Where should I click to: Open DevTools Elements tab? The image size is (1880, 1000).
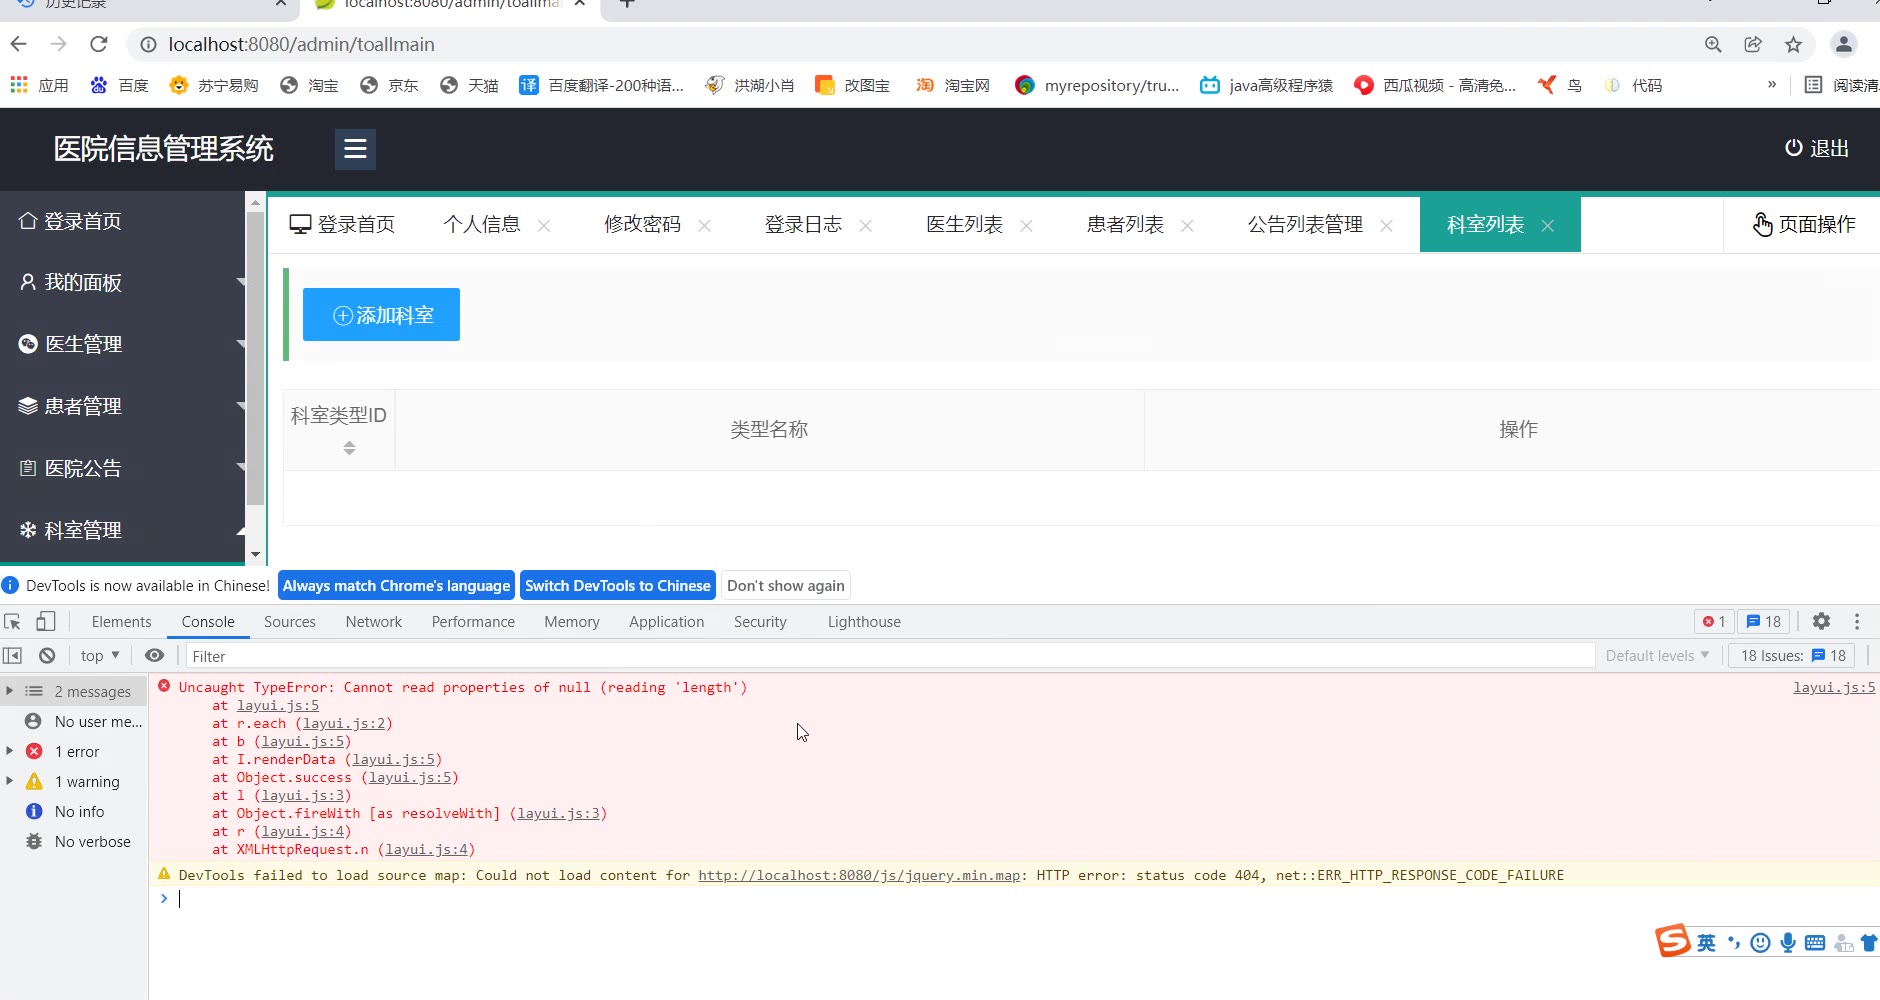tap(122, 622)
